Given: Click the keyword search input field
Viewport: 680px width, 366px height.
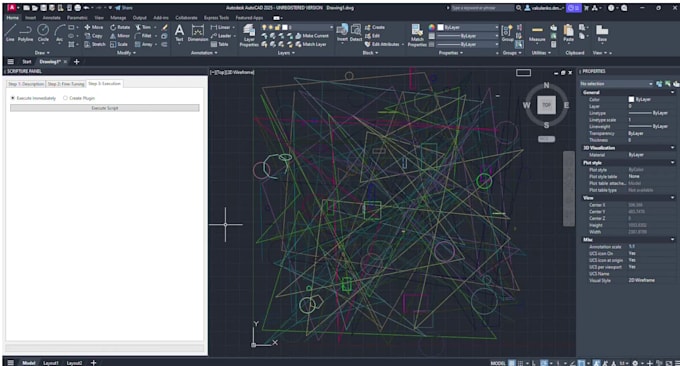Looking at the screenshot, I should point(482,8).
